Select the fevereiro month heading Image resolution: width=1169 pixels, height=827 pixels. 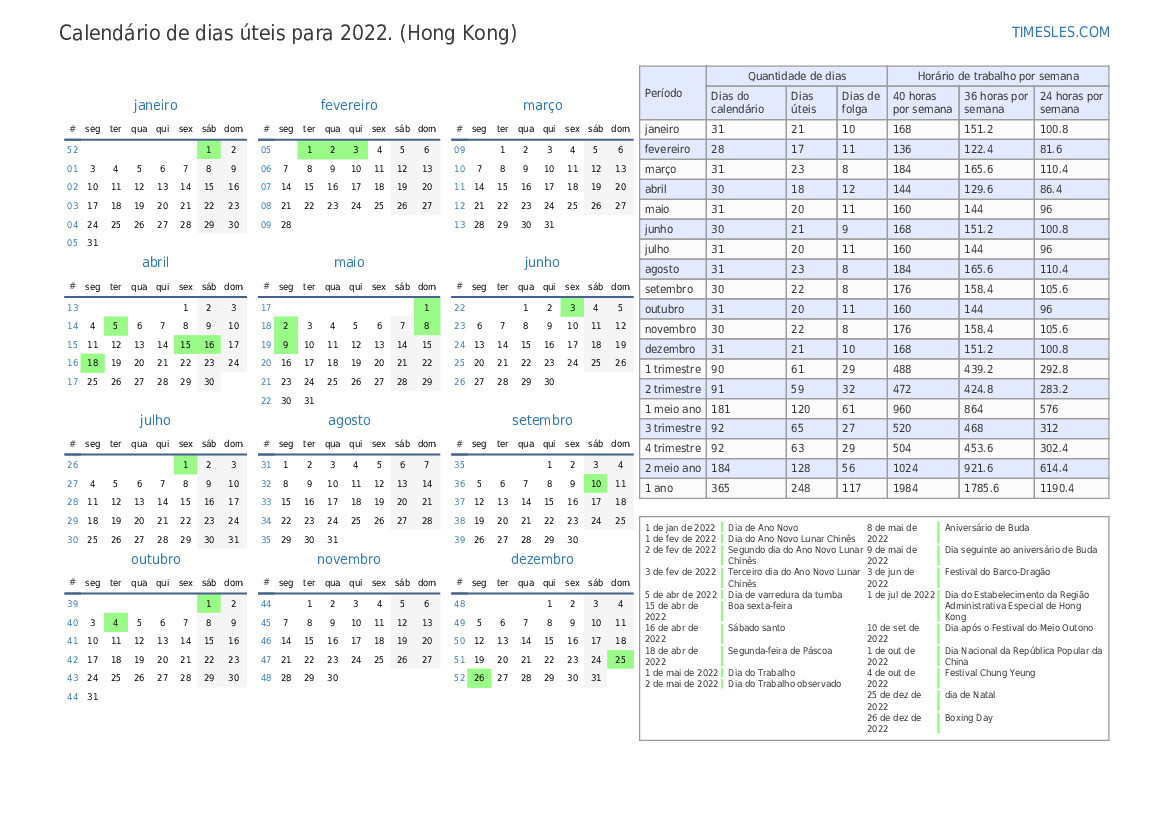tap(349, 105)
